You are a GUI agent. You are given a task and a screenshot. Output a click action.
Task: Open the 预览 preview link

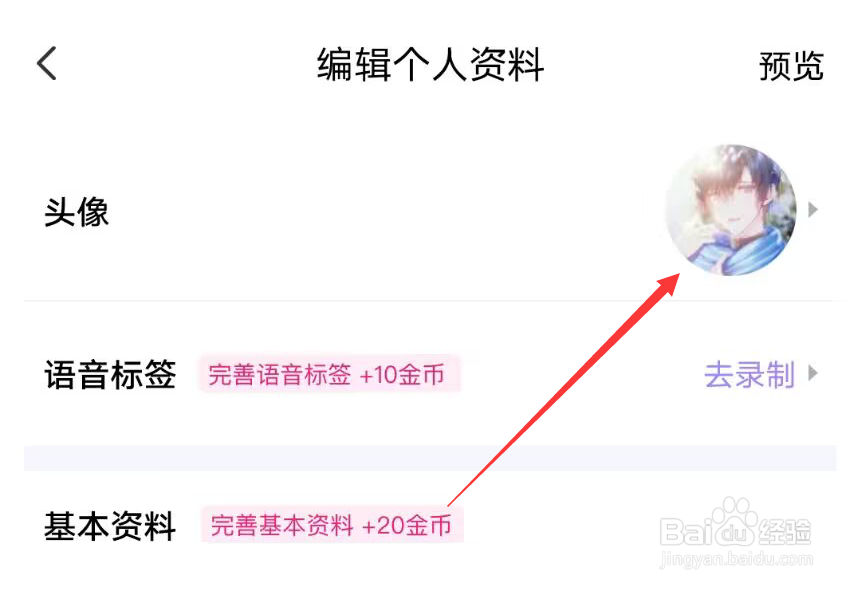click(x=791, y=66)
